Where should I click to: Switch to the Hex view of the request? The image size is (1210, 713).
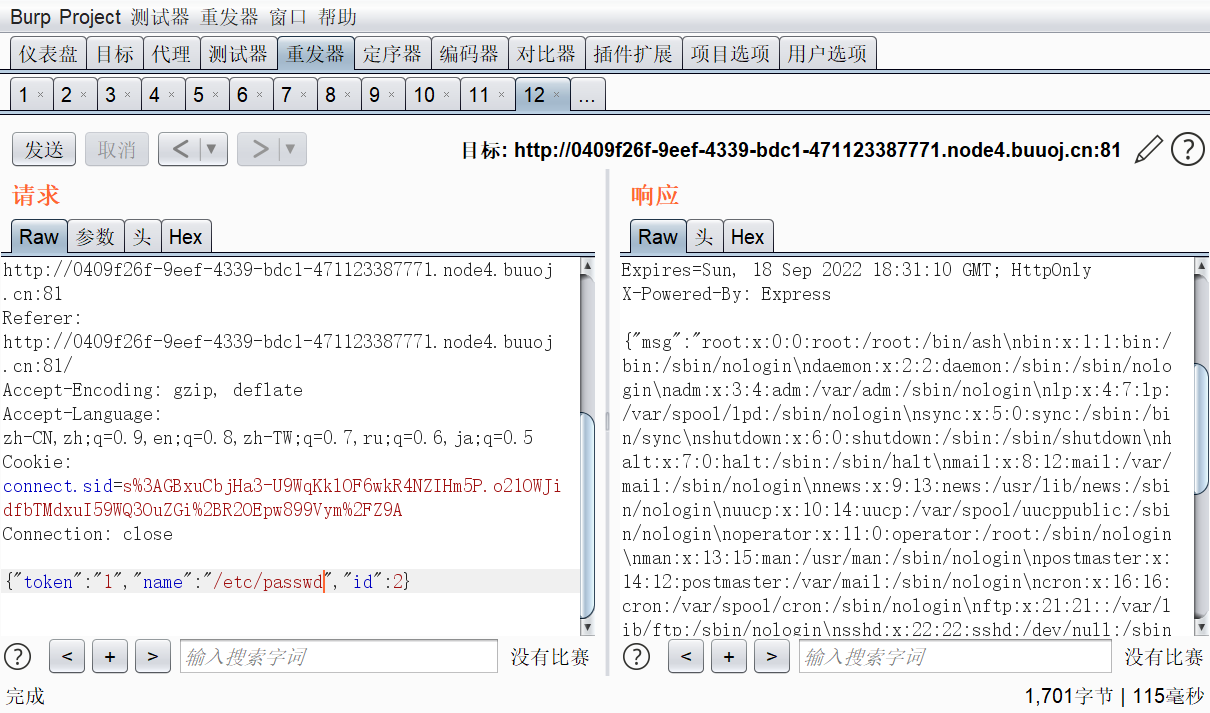tap(186, 237)
